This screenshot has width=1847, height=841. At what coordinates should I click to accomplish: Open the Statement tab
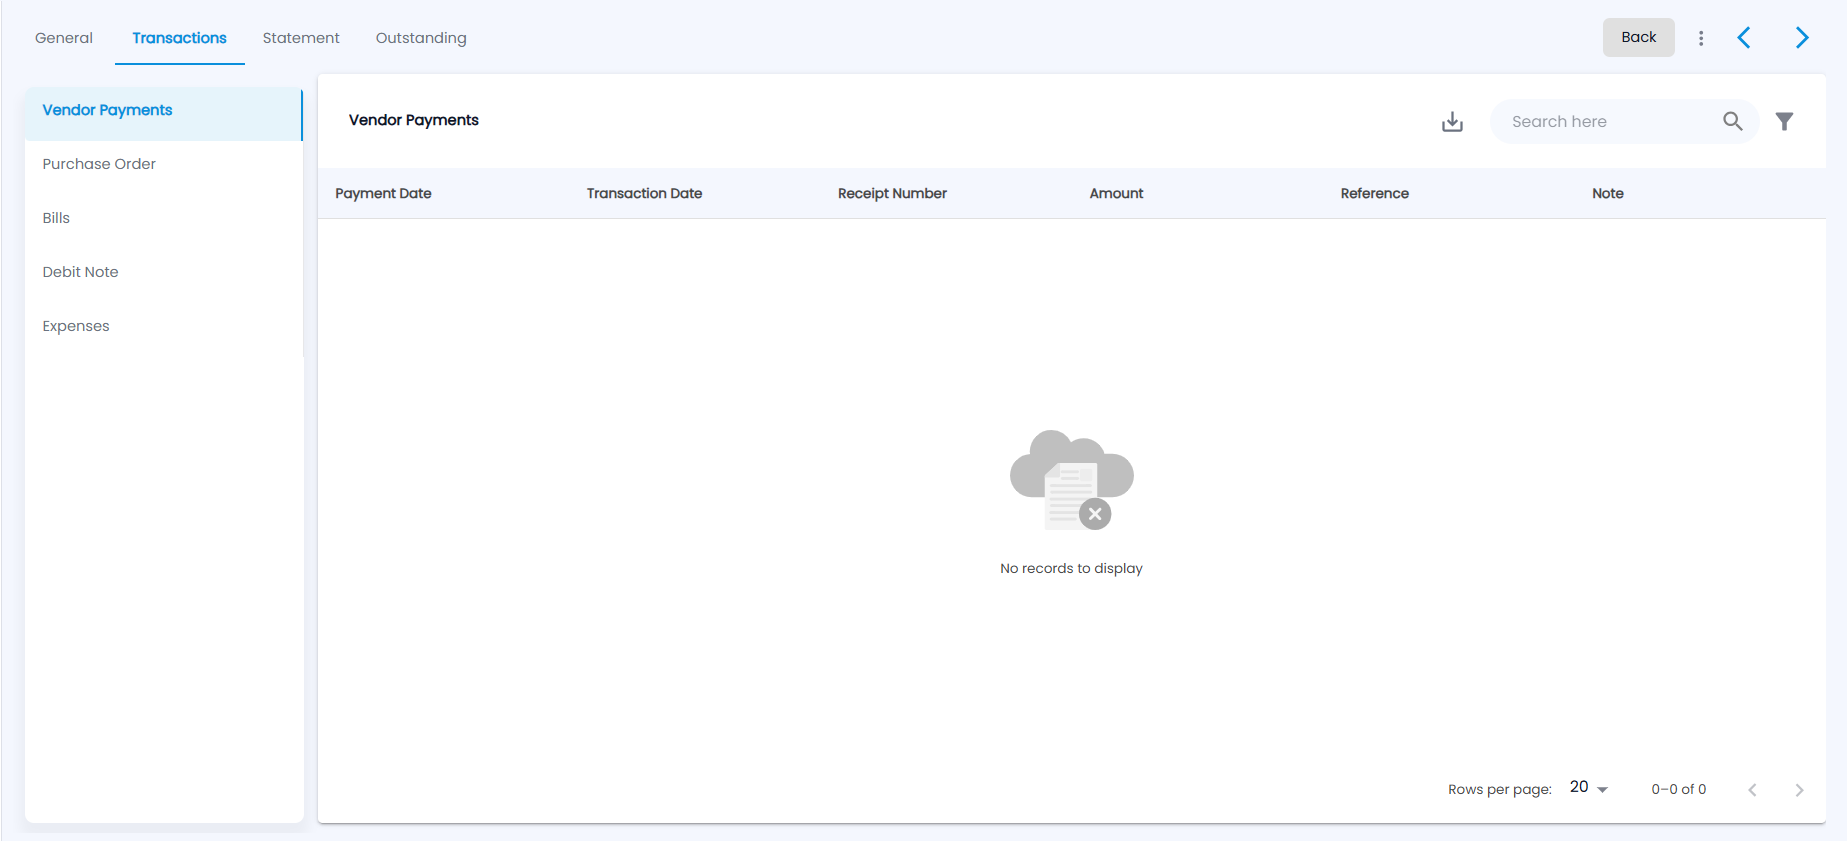click(x=301, y=38)
